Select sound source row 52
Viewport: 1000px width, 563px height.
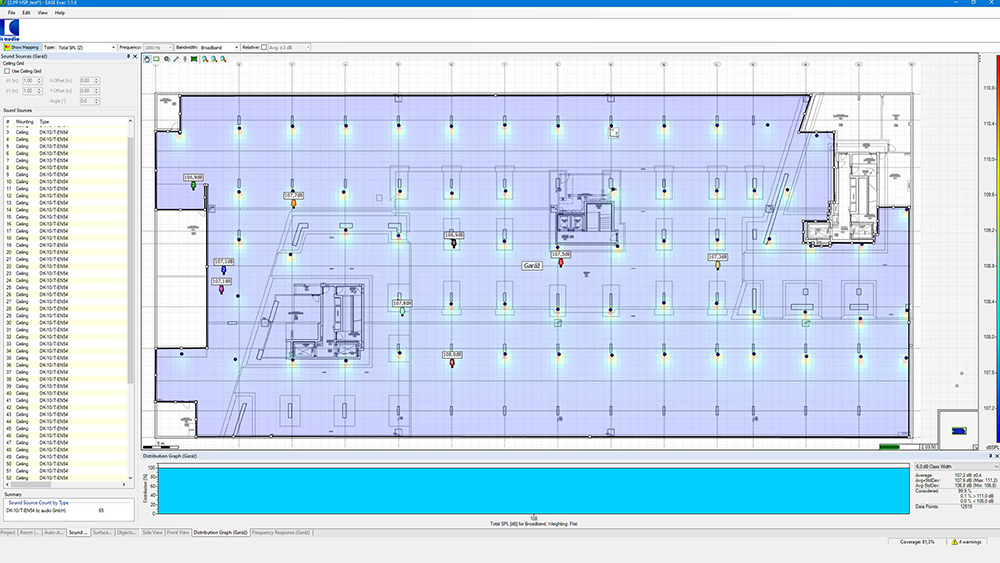(x=64, y=478)
